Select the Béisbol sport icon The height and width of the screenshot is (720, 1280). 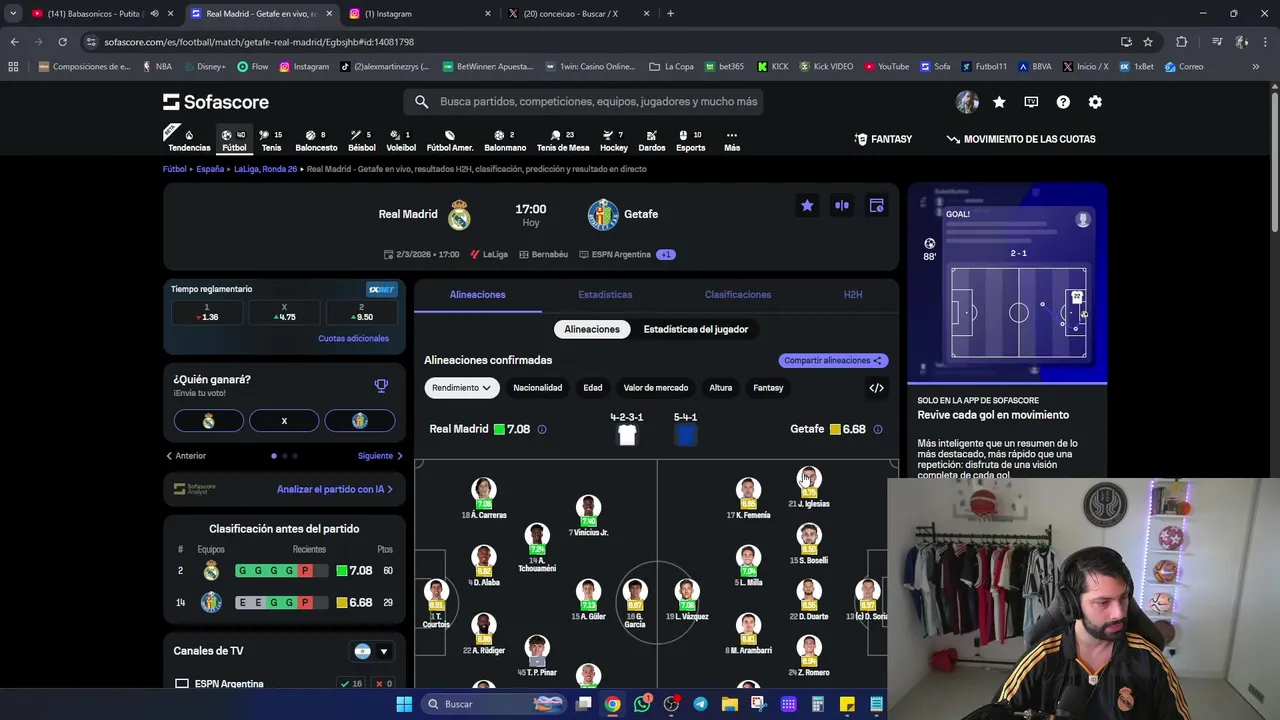[362, 140]
